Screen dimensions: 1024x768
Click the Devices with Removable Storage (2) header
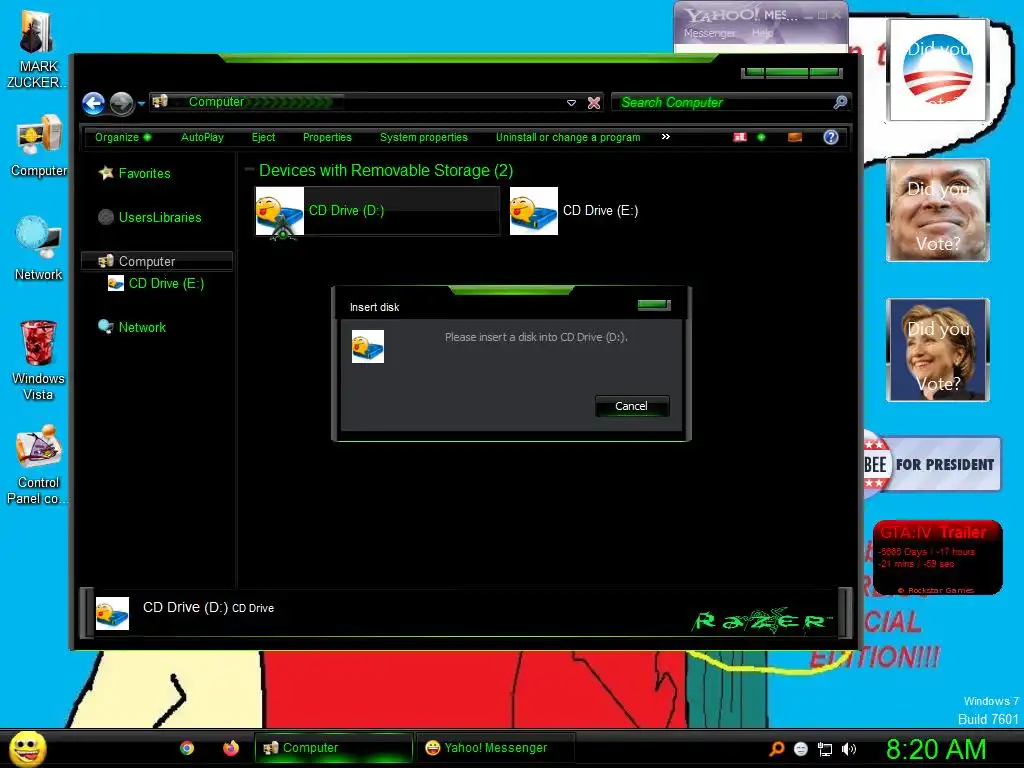click(x=386, y=170)
